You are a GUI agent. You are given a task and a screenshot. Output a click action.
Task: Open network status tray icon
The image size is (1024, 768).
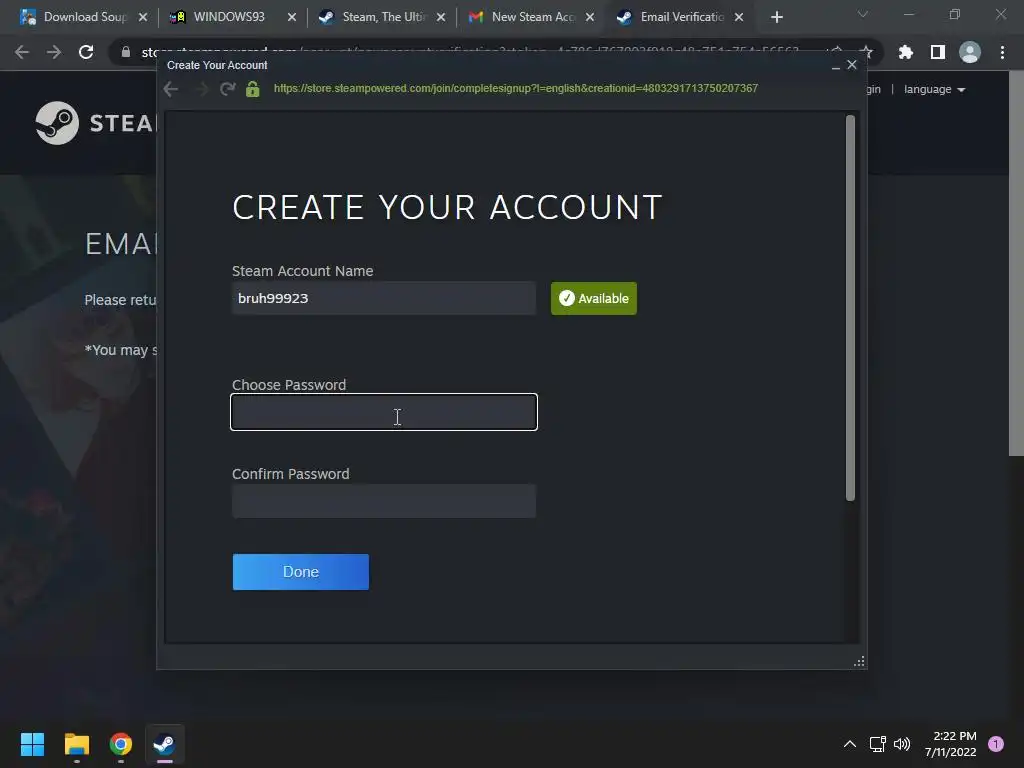[878, 744]
